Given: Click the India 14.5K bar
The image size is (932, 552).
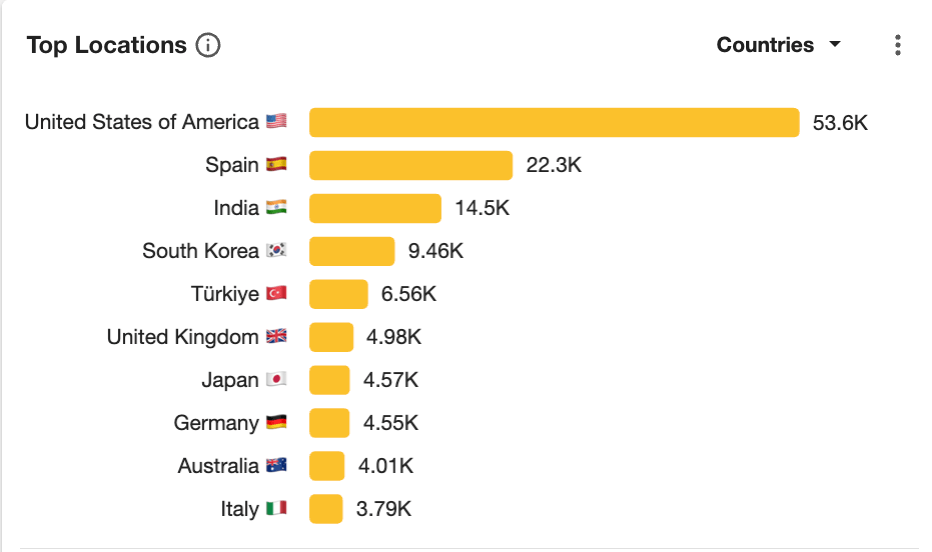Looking at the screenshot, I should pyautogui.click(x=375, y=208).
